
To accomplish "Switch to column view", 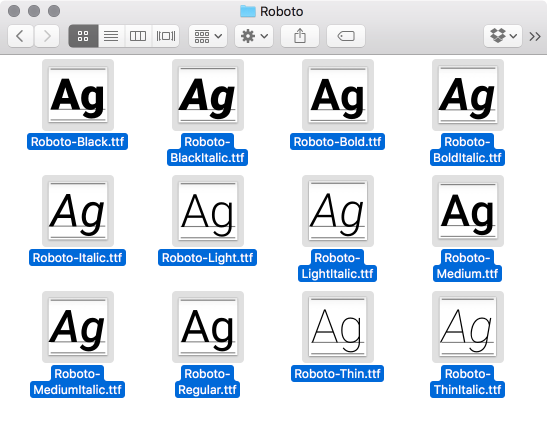I will (138, 36).
